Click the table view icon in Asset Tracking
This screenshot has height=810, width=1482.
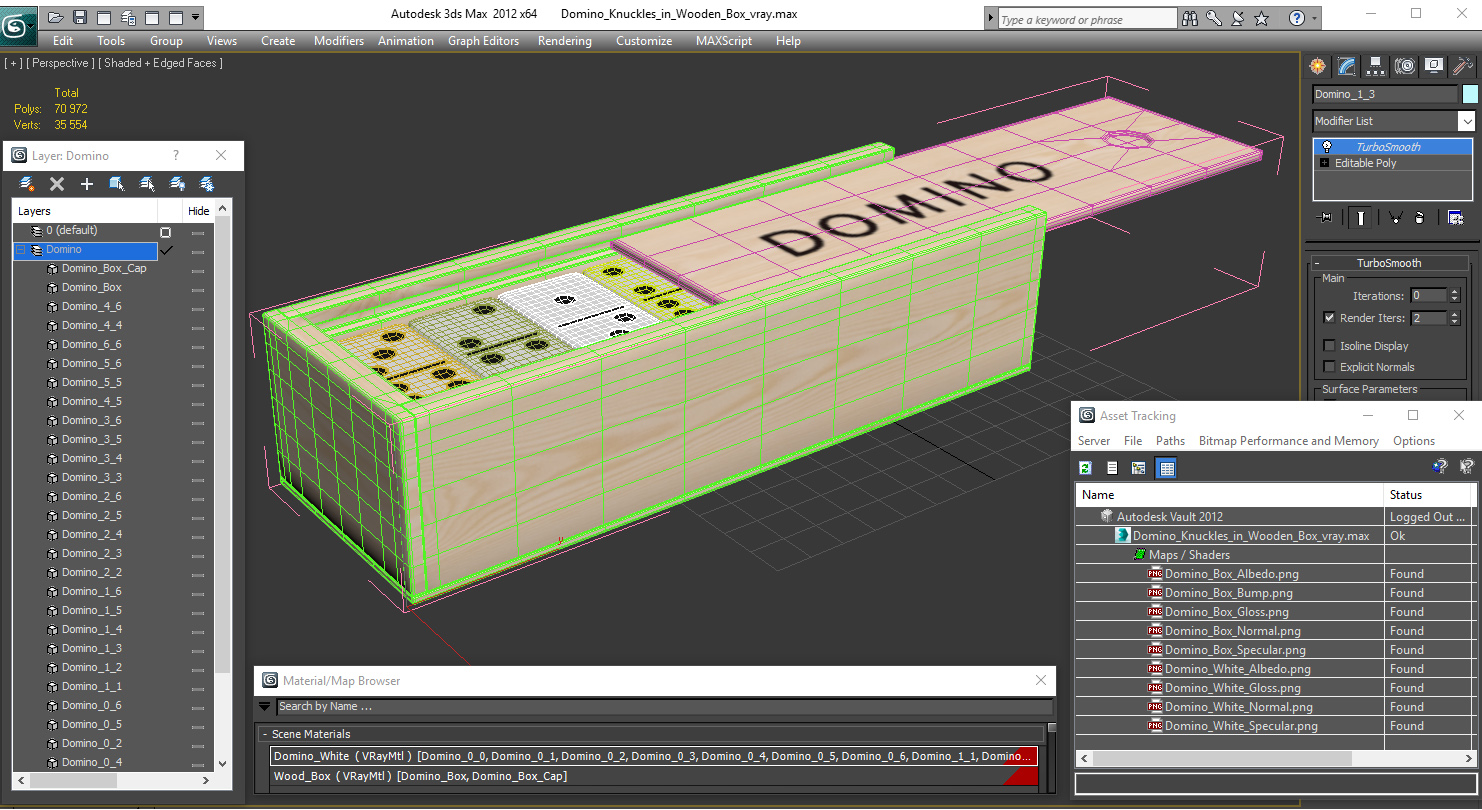click(1166, 468)
